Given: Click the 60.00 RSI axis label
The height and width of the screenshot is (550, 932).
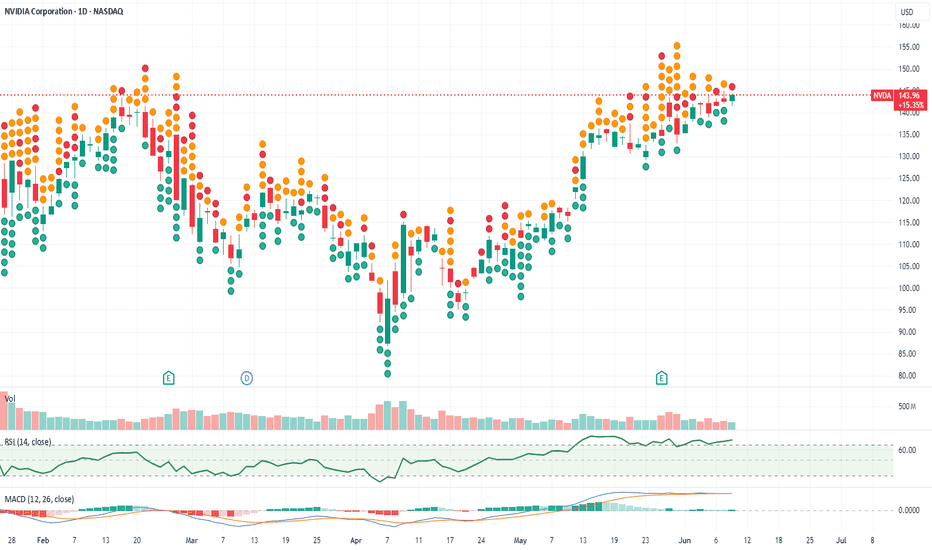Looking at the screenshot, I should (907, 450).
